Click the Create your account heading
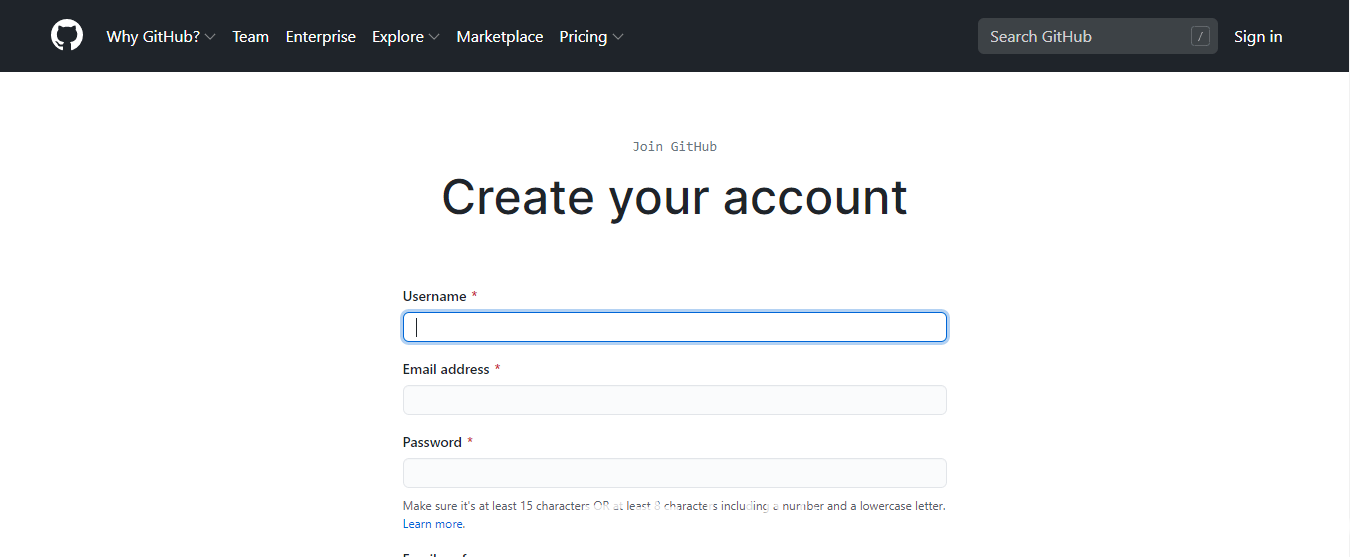This screenshot has width=1350, height=557. tap(675, 197)
